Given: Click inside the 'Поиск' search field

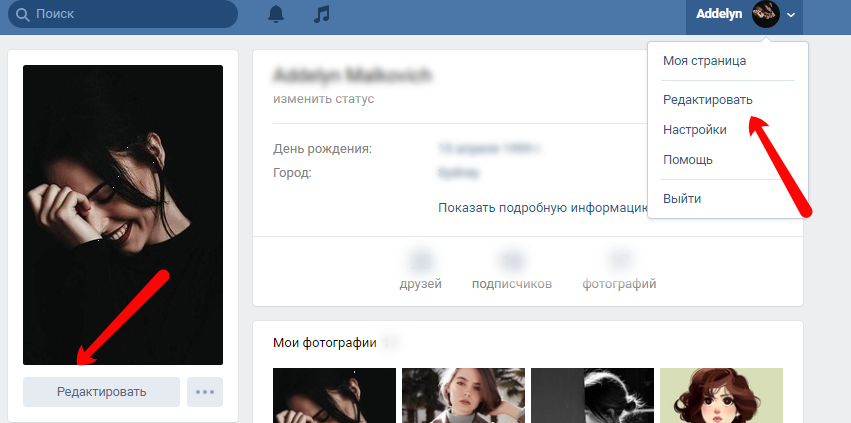Looking at the screenshot, I should 130,15.
